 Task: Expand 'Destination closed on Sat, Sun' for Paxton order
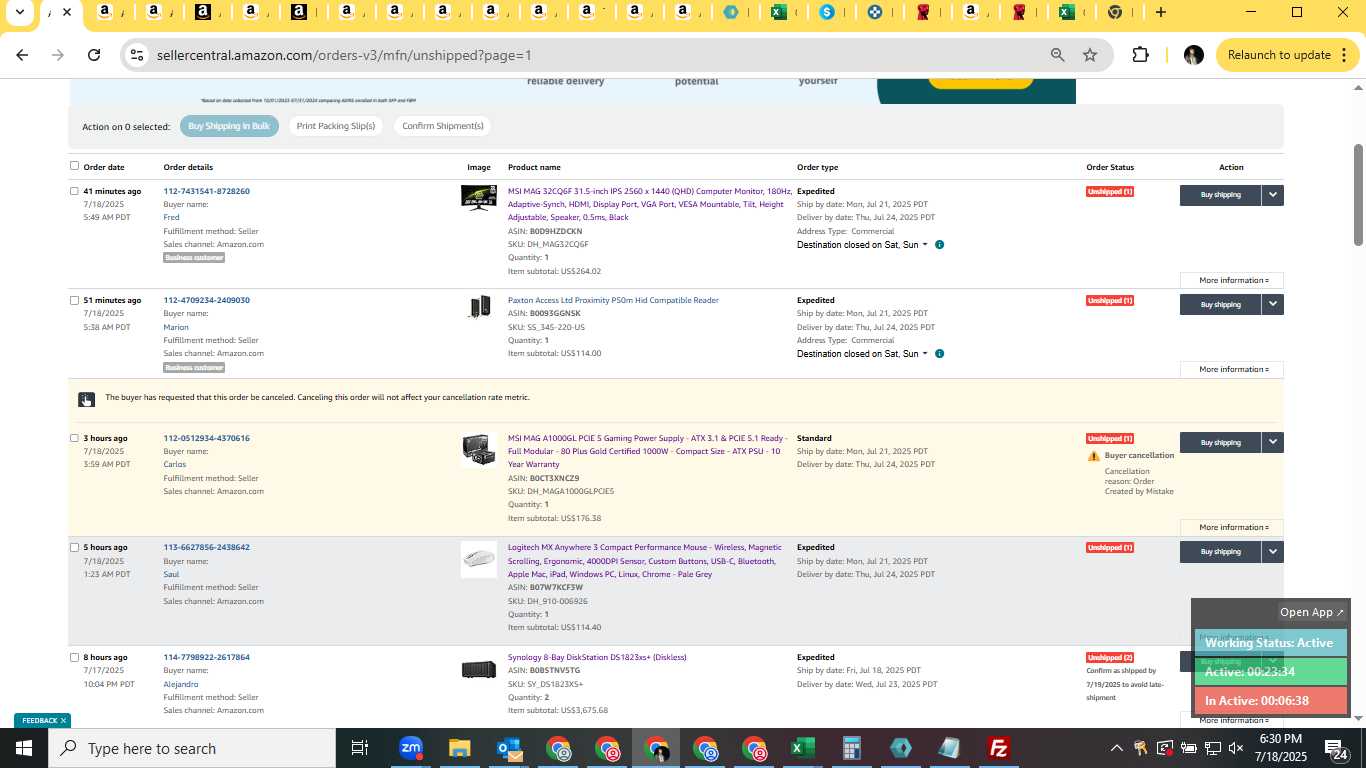click(x=862, y=353)
